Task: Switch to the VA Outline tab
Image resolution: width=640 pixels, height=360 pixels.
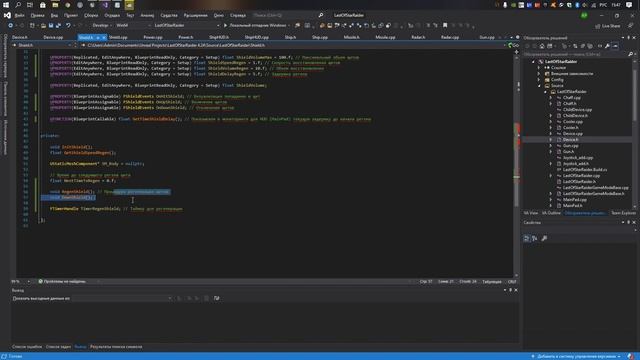Action: [x=551, y=213]
